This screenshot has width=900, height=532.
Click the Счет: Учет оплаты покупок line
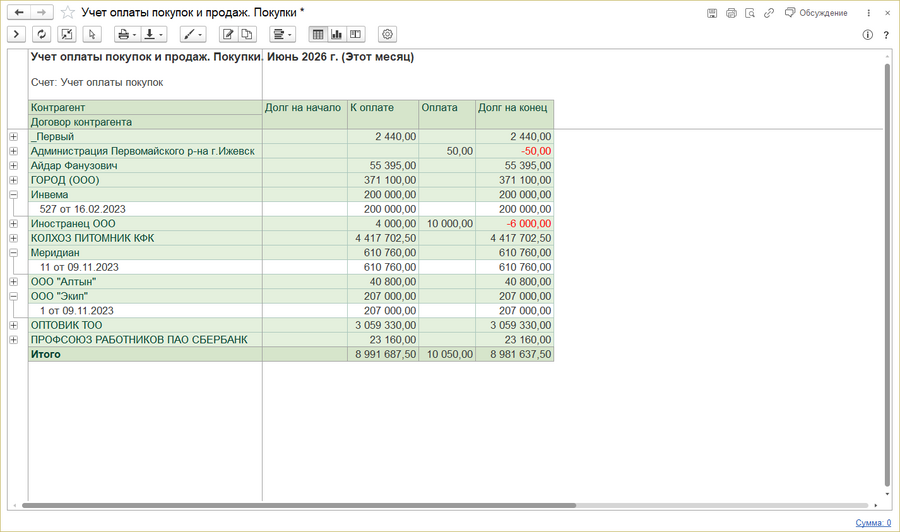[97, 83]
